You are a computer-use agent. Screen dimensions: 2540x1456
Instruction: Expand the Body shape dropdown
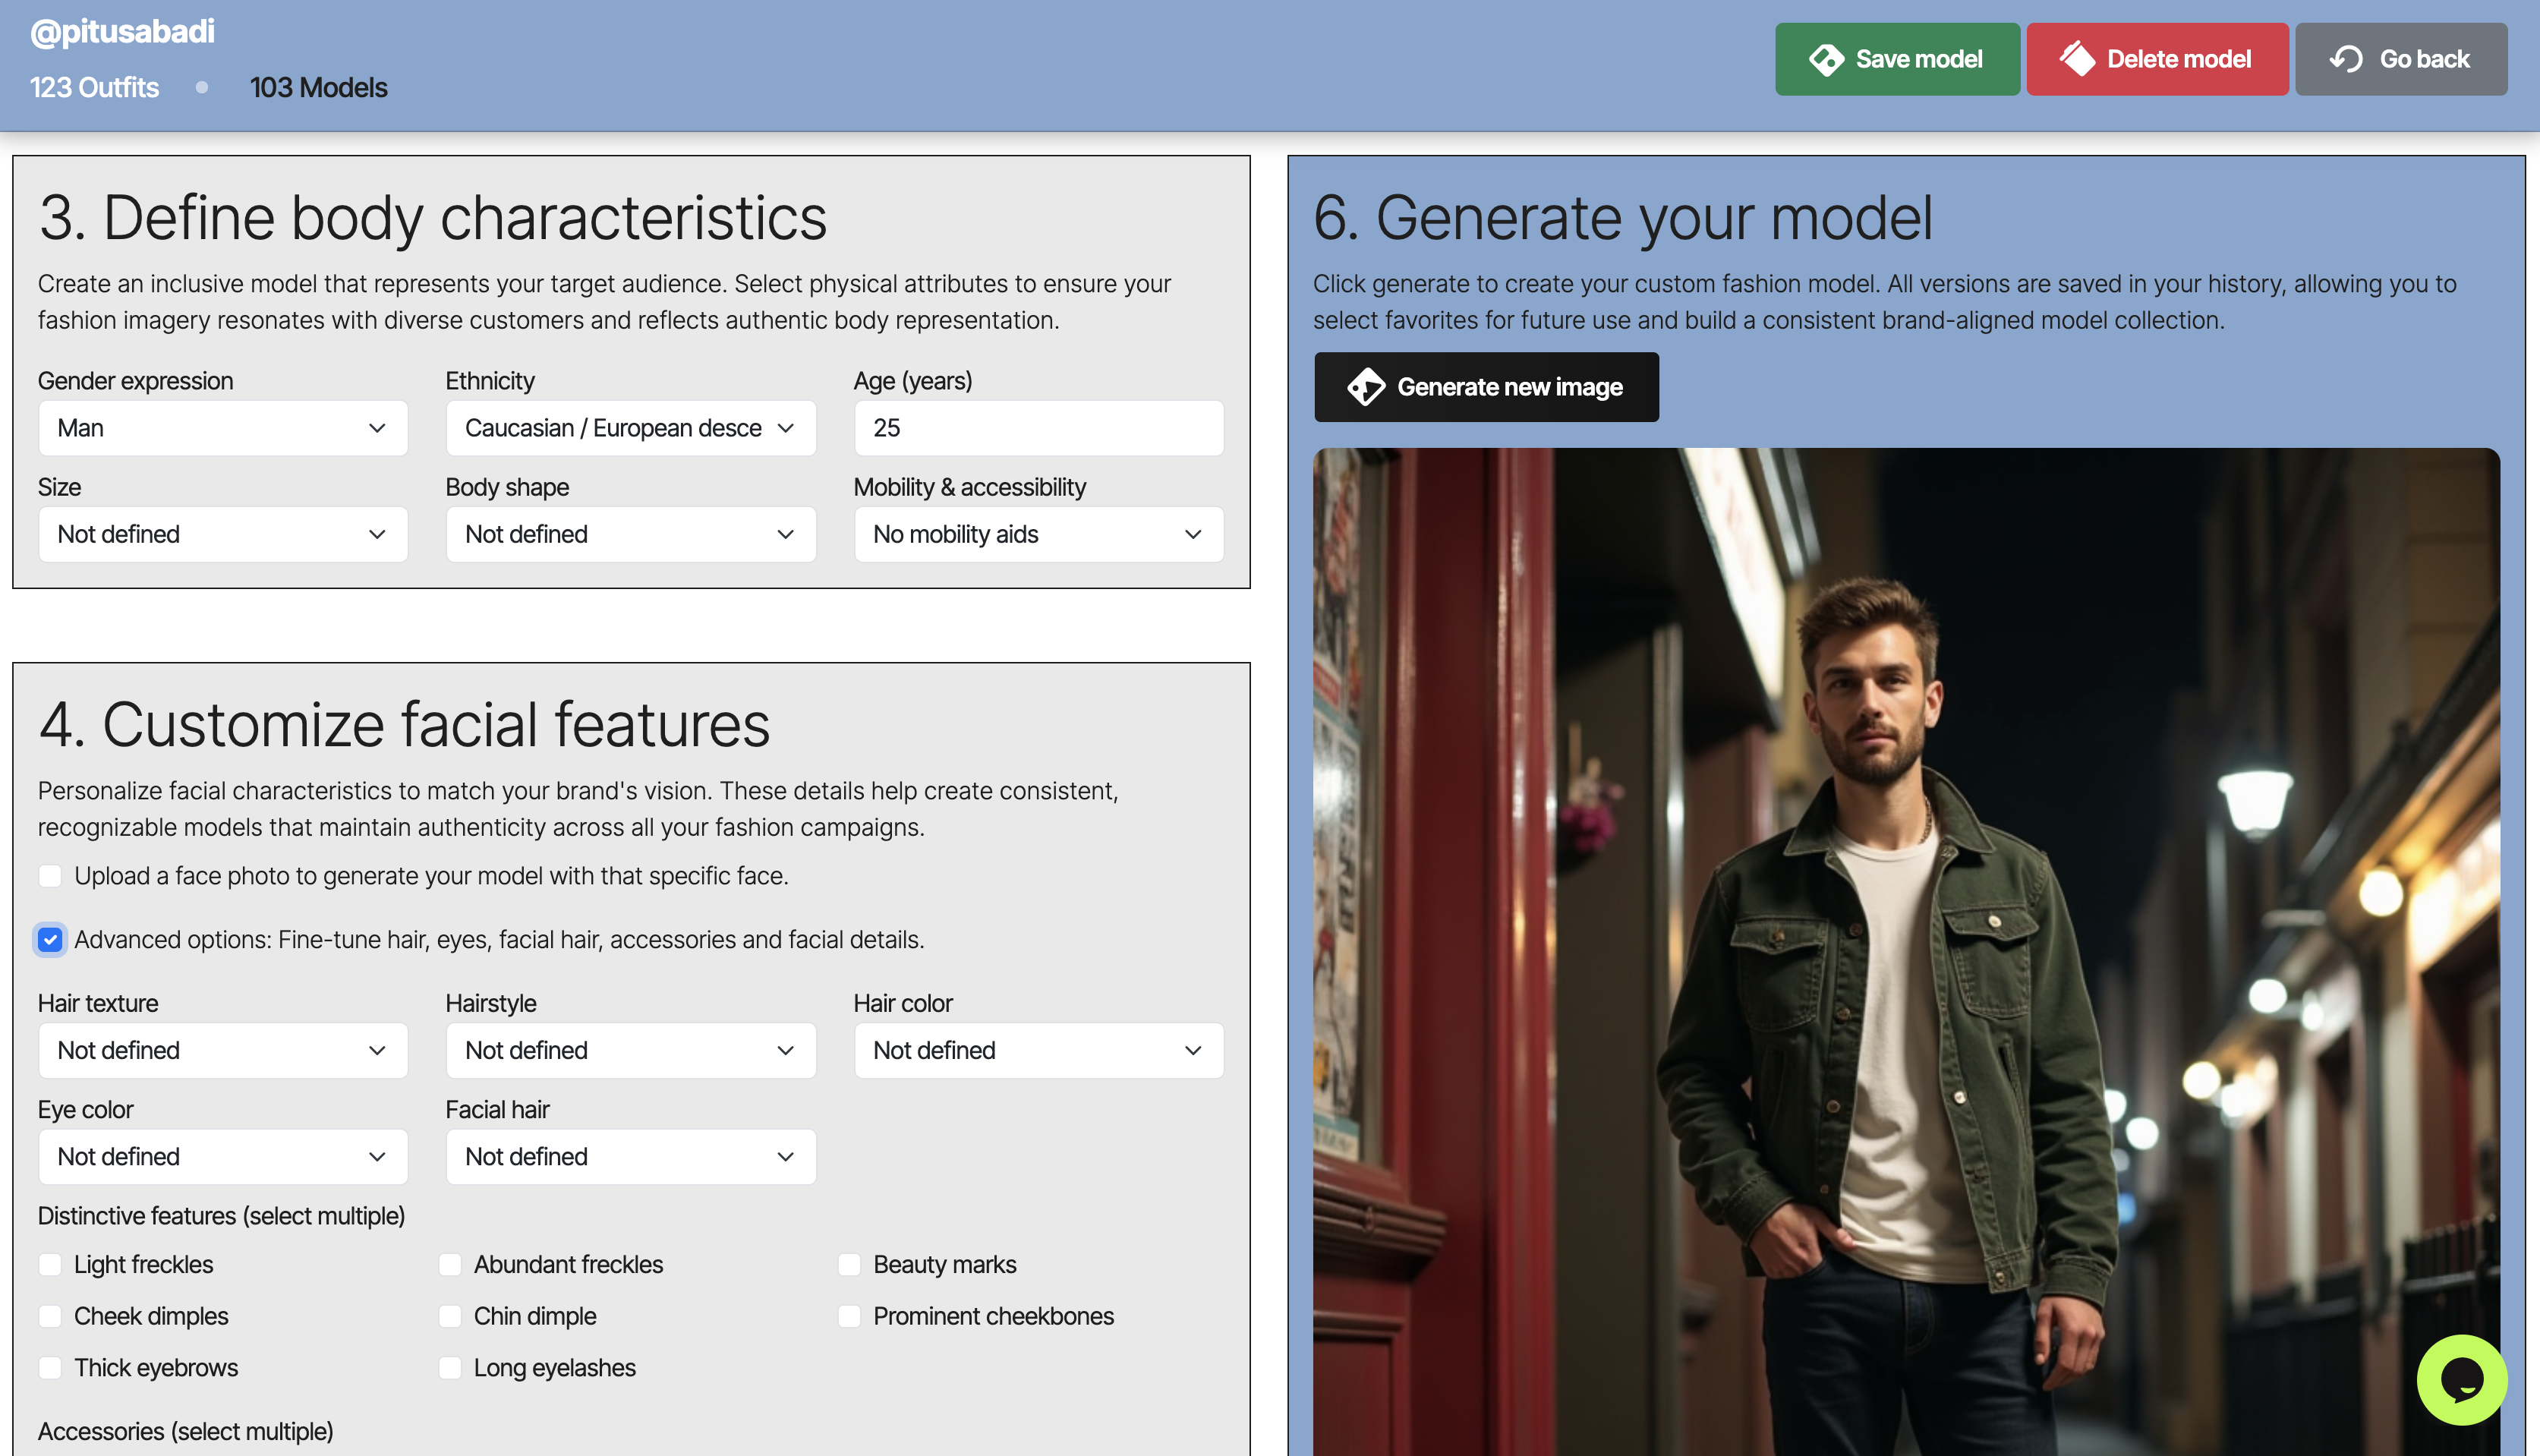tap(630, 534)
